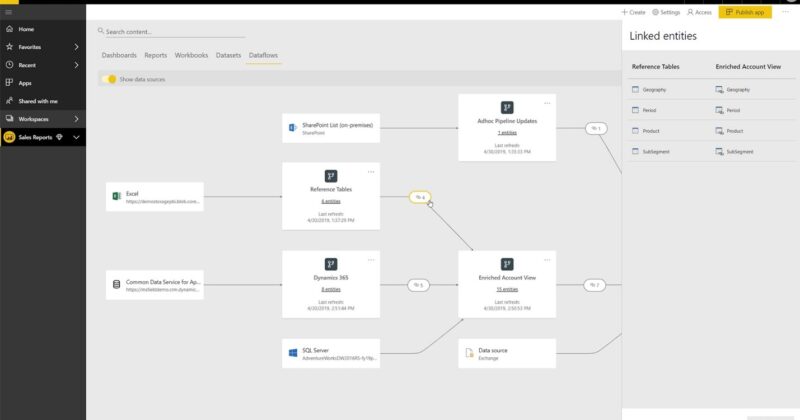
Task: Switch to the Dashboards tab
Action: [119, 55]
